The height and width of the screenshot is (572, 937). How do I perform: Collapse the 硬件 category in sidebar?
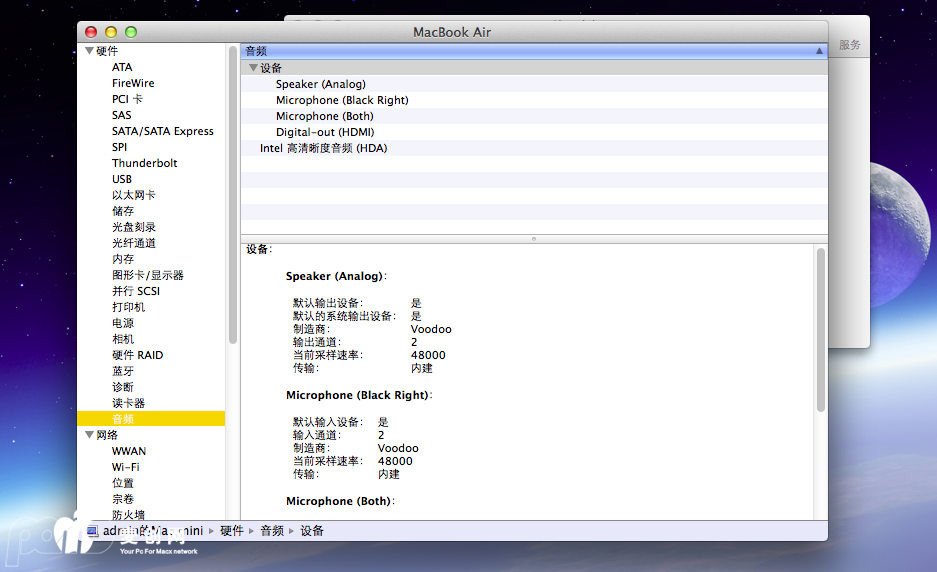click(89, 51)
